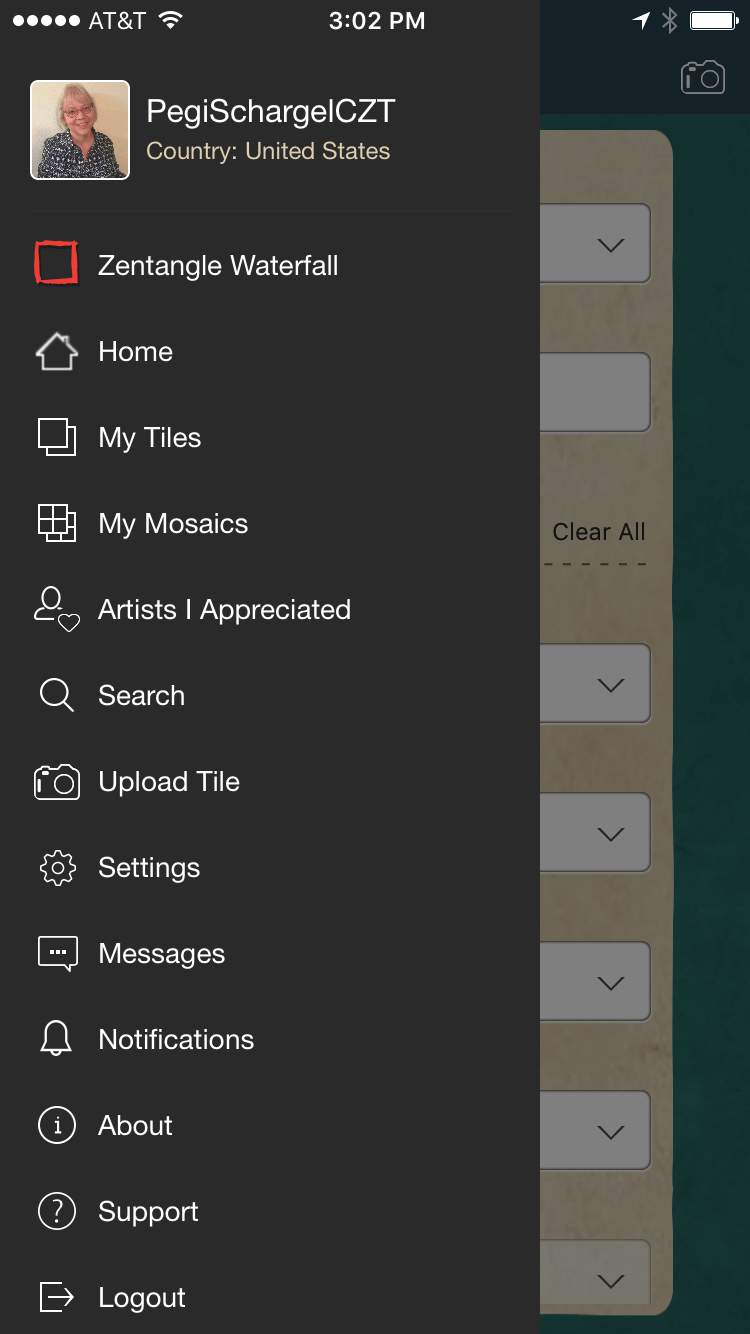Tap the empty text field without chevron

[596, 392]
